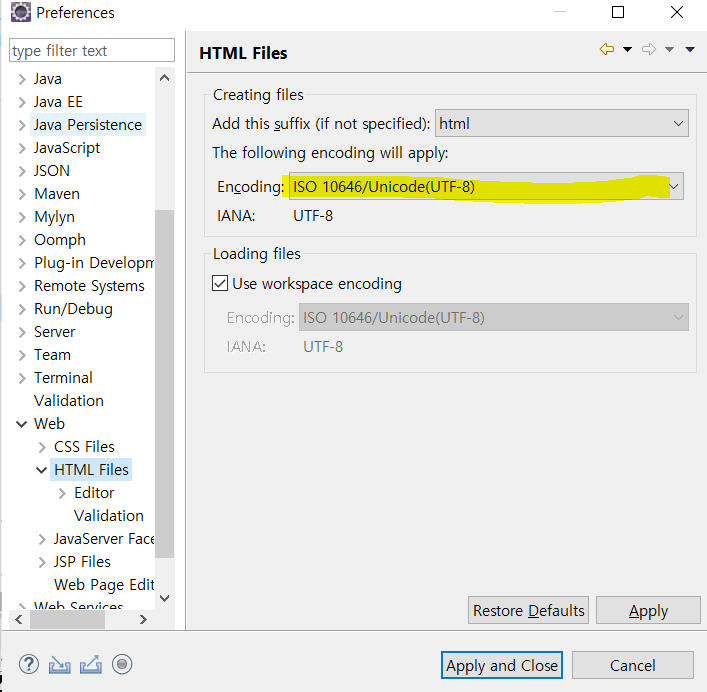Click Apply and Close button
Image resolution: width=707 pixels, height=692 pixels.
pos(502,665)
